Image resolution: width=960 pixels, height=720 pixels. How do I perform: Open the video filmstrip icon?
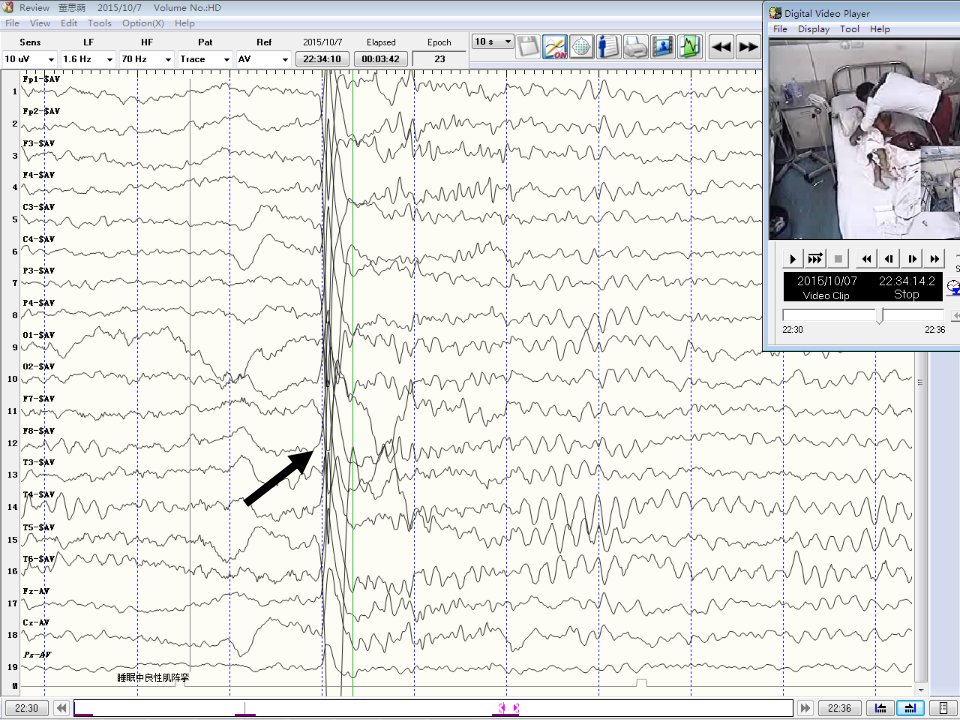click(663, 47)
